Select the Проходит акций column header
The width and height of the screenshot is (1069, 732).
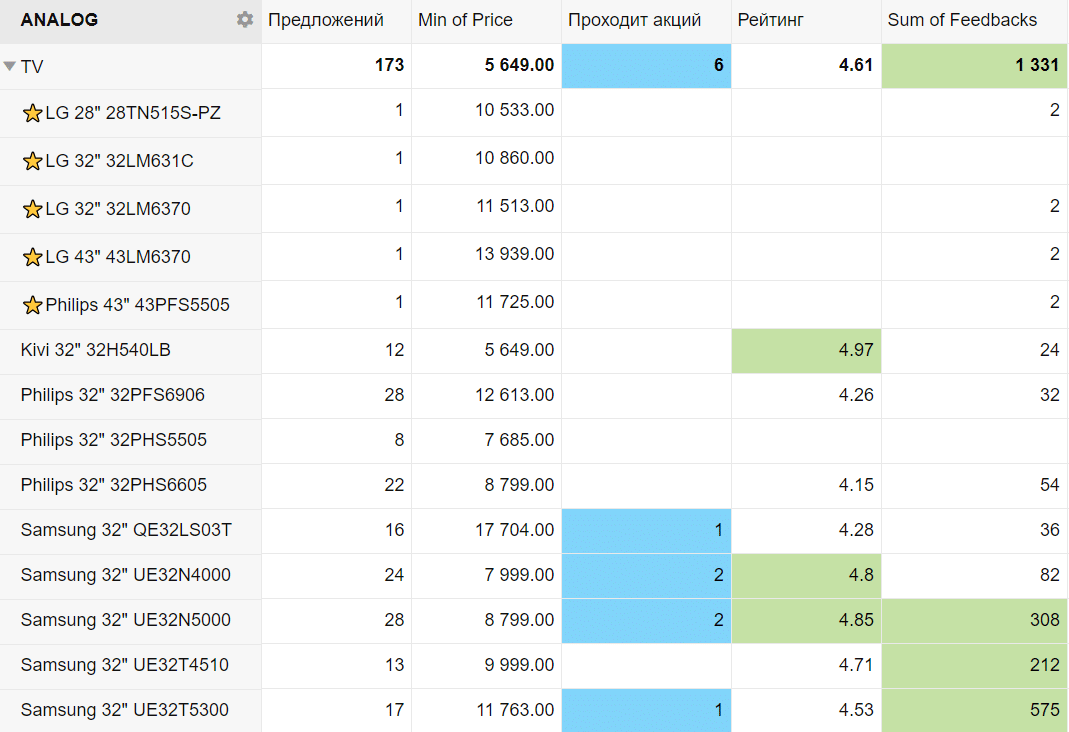click(634, 20)
